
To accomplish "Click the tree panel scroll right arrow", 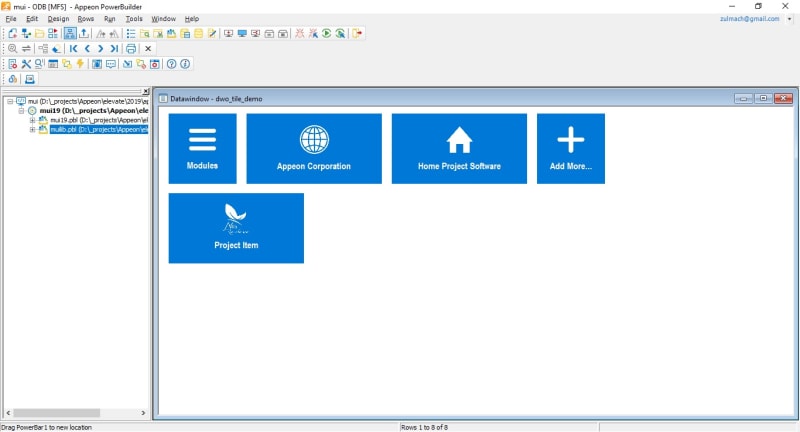I will [x=143, y=413].
